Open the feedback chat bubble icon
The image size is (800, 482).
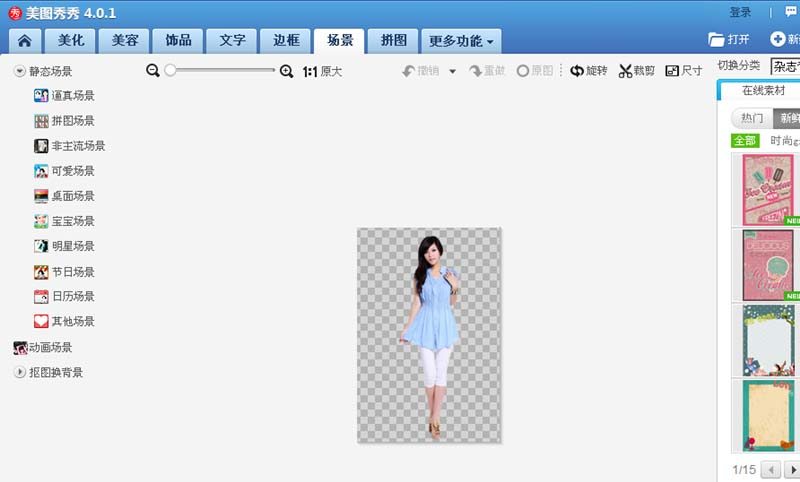coord(791,12)
